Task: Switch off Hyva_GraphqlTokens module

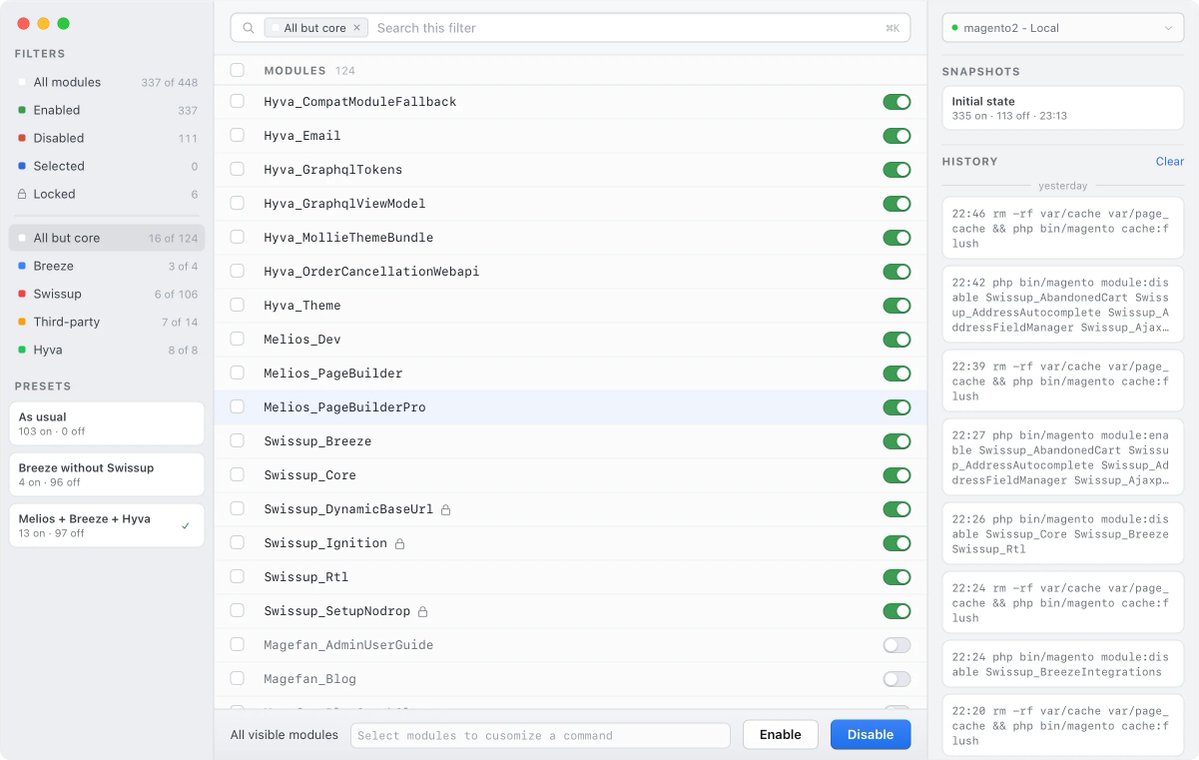Action: [896, 170]
